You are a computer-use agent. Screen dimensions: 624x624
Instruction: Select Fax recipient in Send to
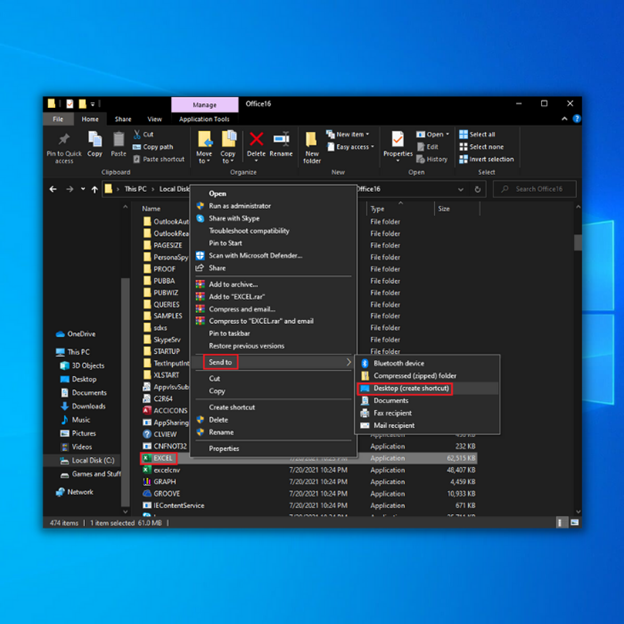427,413
